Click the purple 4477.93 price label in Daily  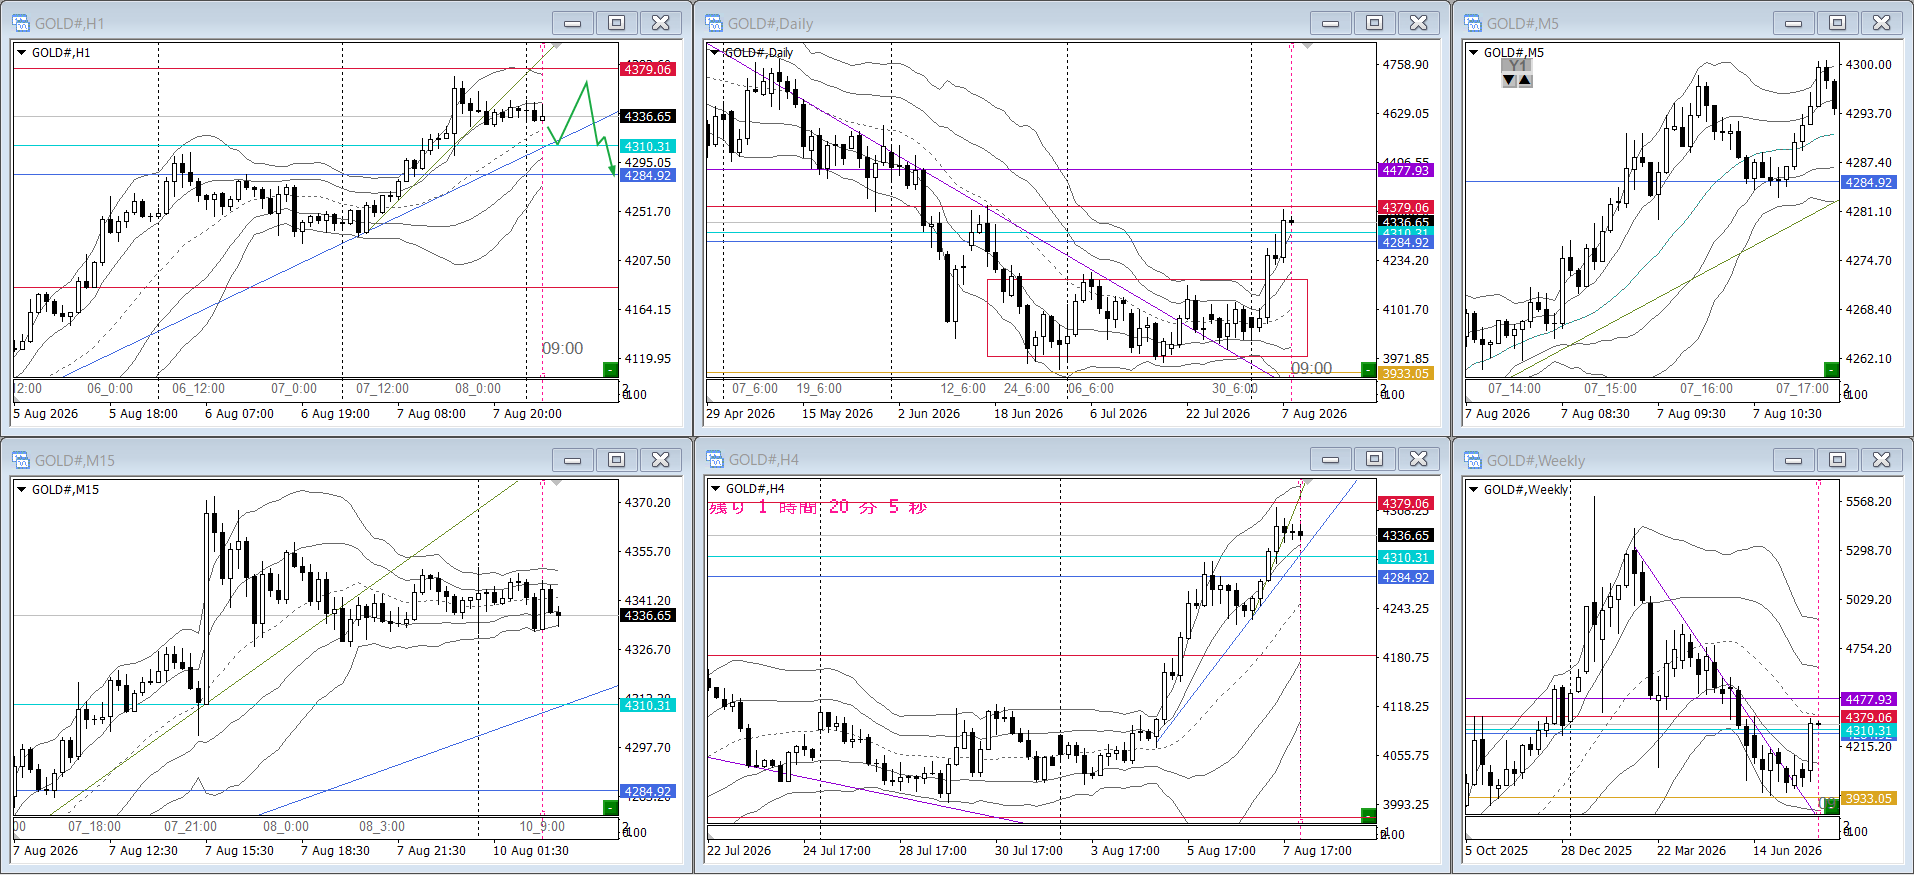click(1406, 171)
